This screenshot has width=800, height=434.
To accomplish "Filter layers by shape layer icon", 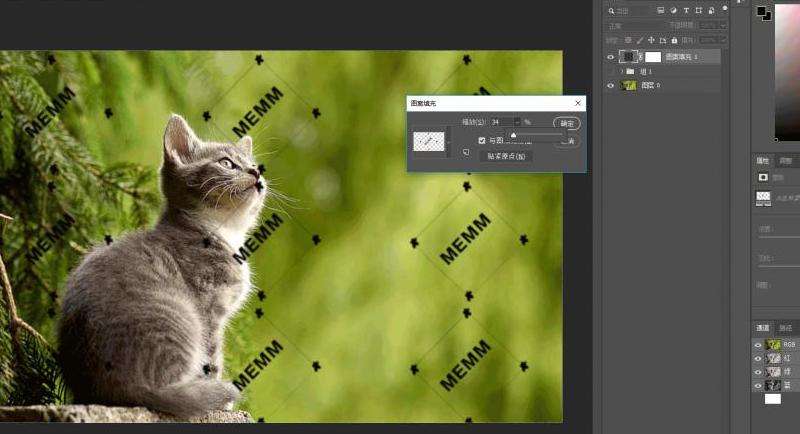I will [698, 11].
